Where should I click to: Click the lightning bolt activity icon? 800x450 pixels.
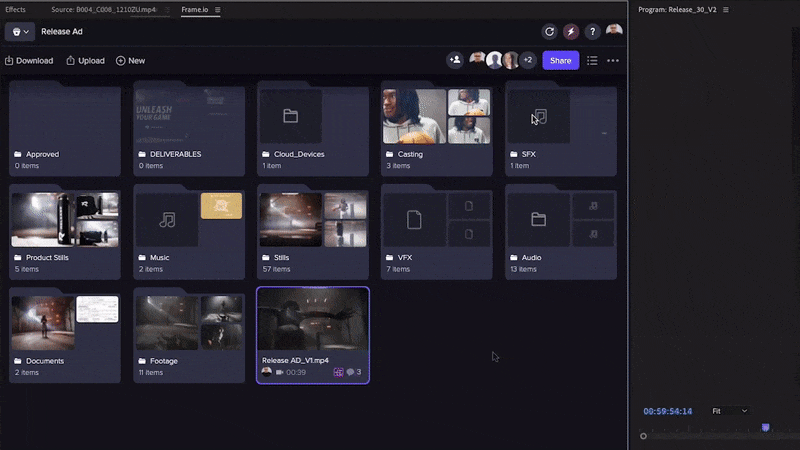point(571,32)
